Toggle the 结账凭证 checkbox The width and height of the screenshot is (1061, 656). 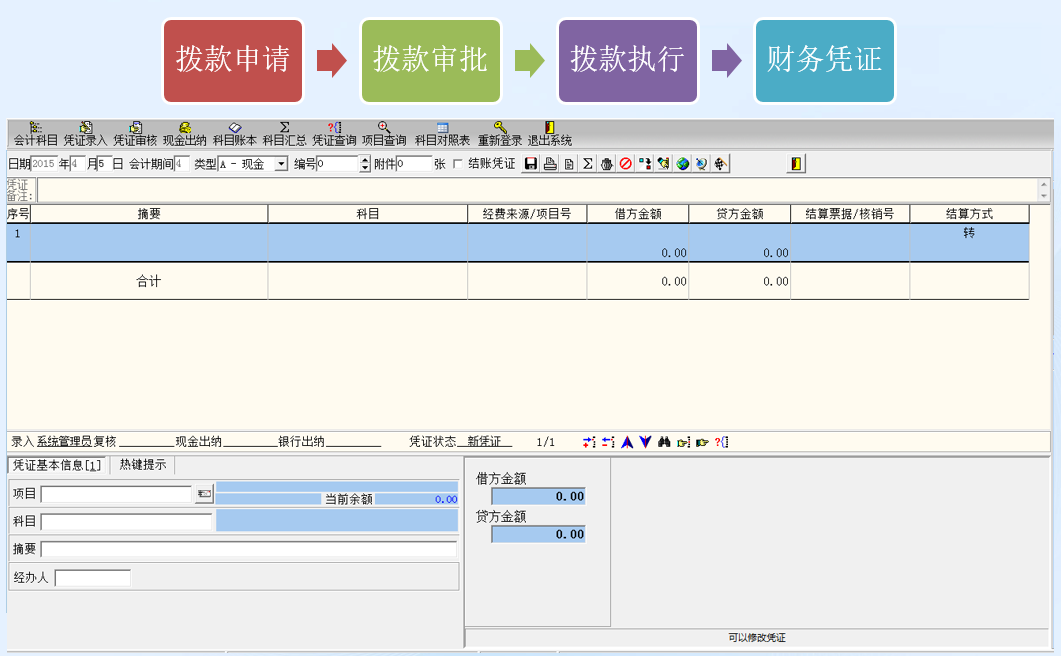tap(458, 164)
